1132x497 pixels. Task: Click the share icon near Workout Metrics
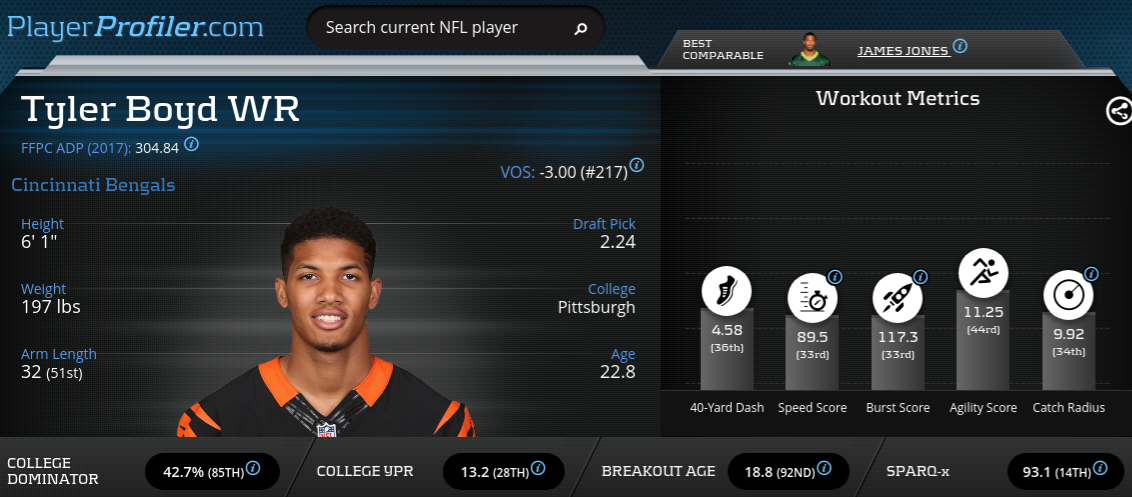(1118, 111)
